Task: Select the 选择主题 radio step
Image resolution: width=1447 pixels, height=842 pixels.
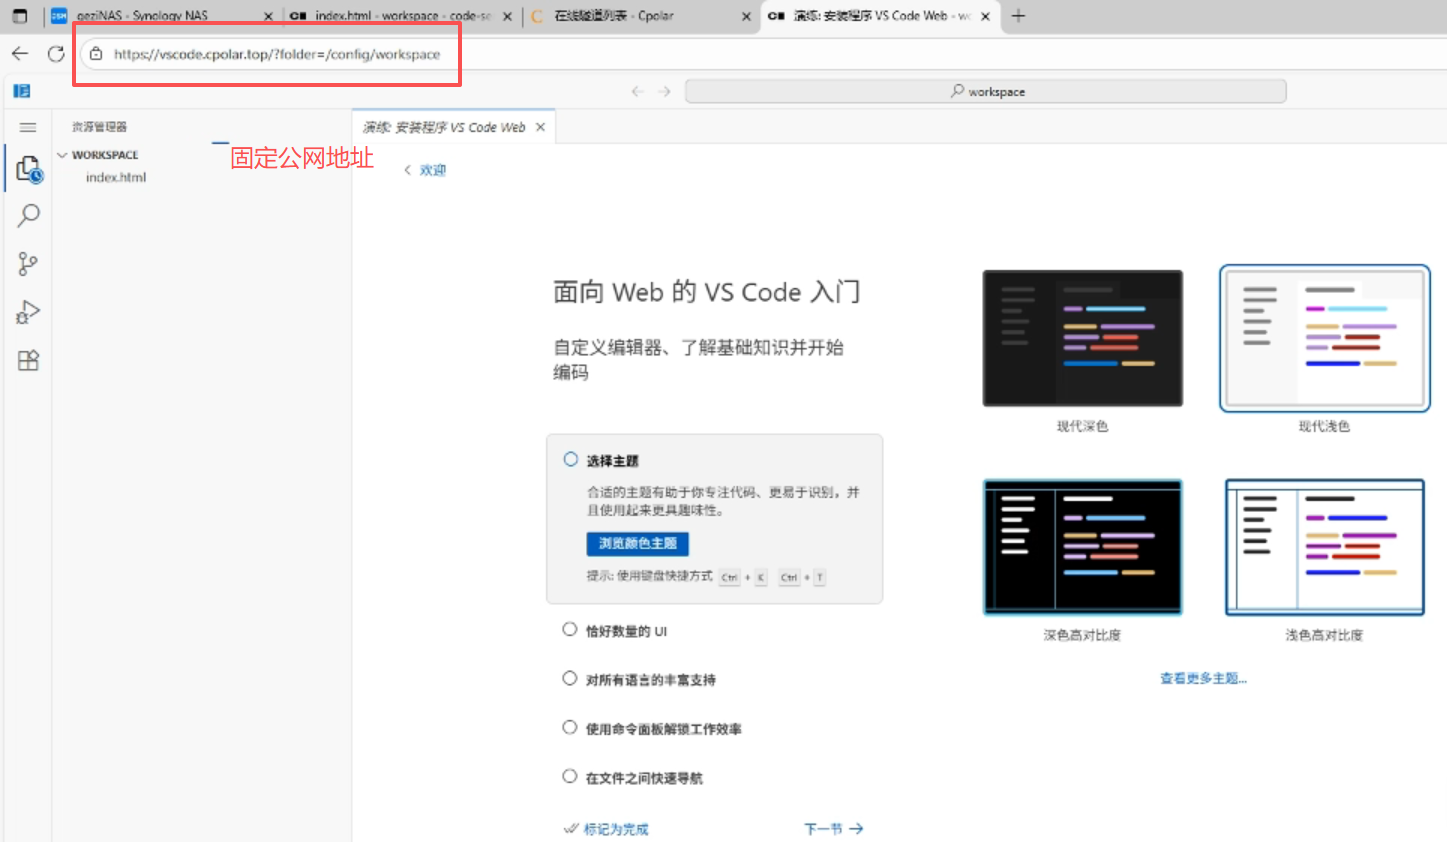Action: tap(570, 460)
